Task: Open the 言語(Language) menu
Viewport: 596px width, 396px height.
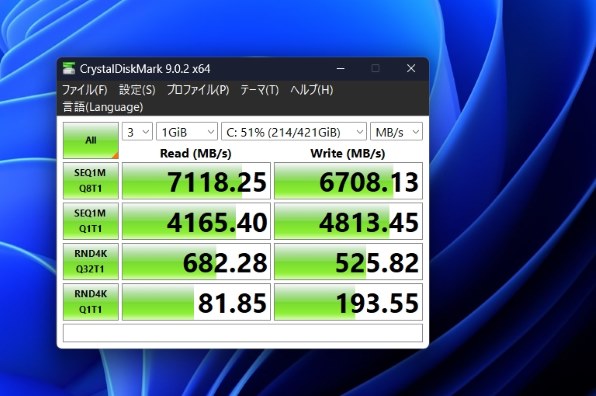Action: tap(103, 107)
